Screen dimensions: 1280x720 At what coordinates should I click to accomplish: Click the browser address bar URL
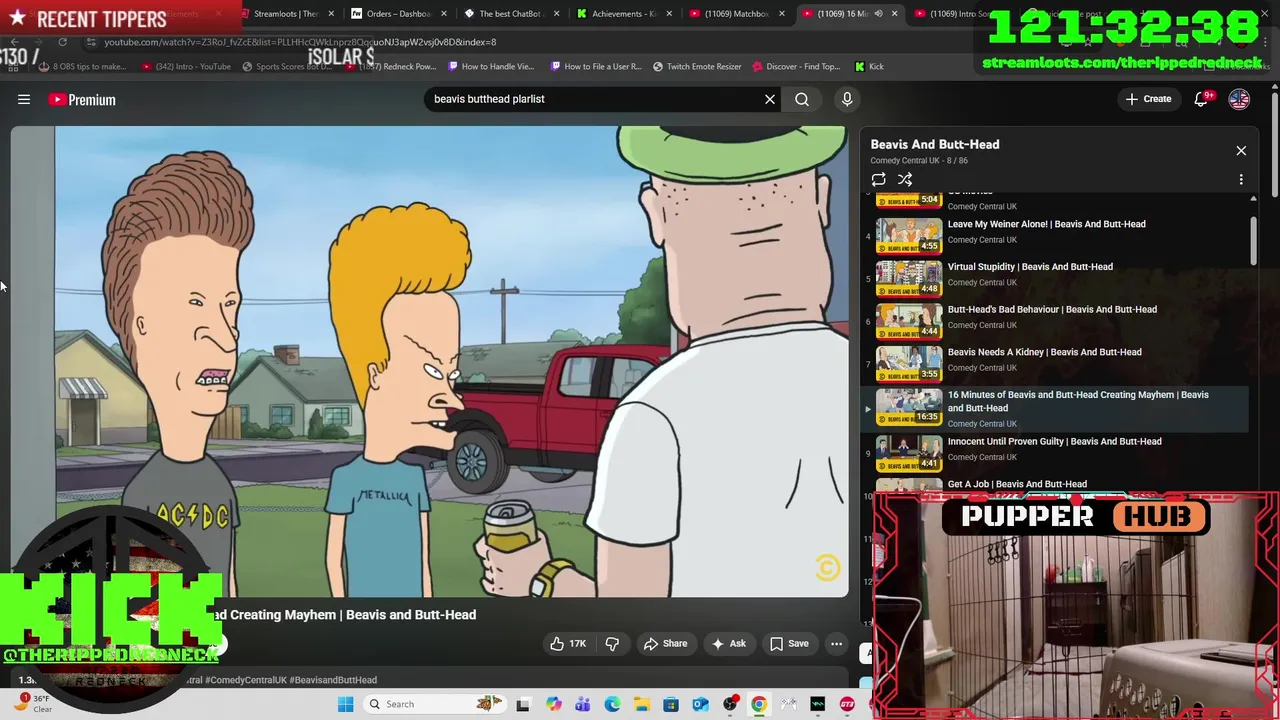point(300,42)
